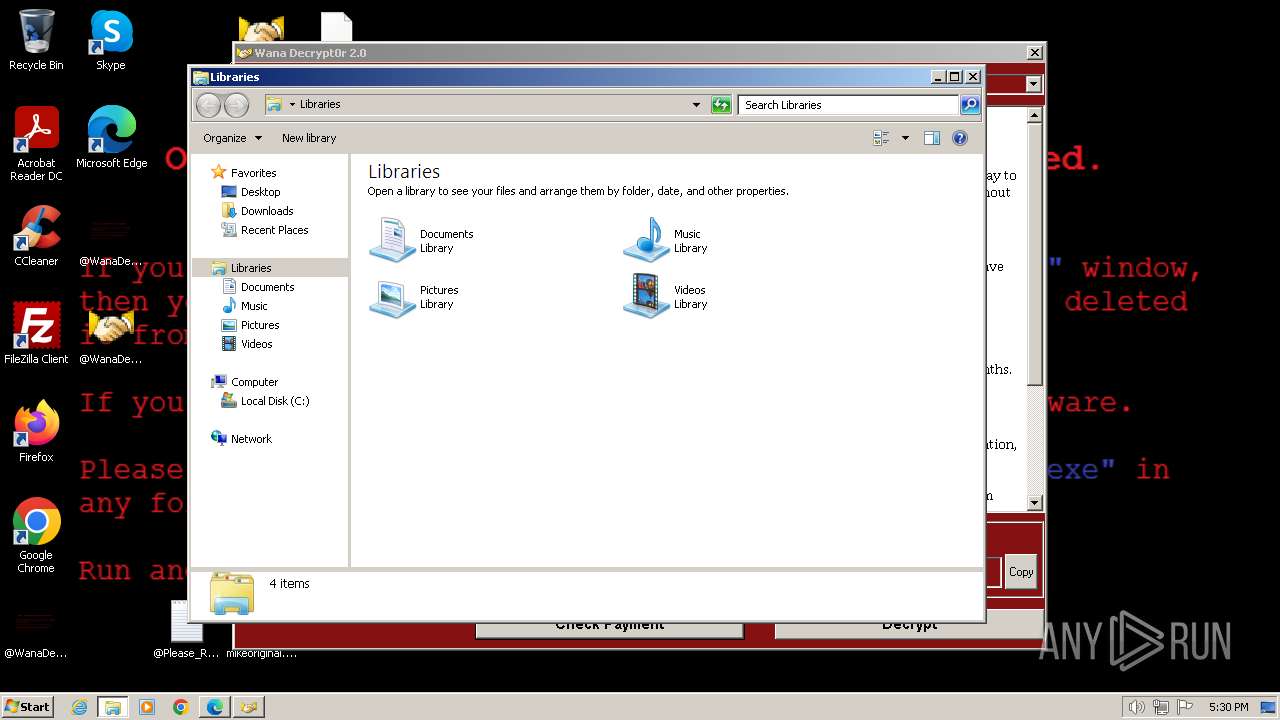
Task: Click the Explorer taskbar button
Action: click(x=113, y=707)
